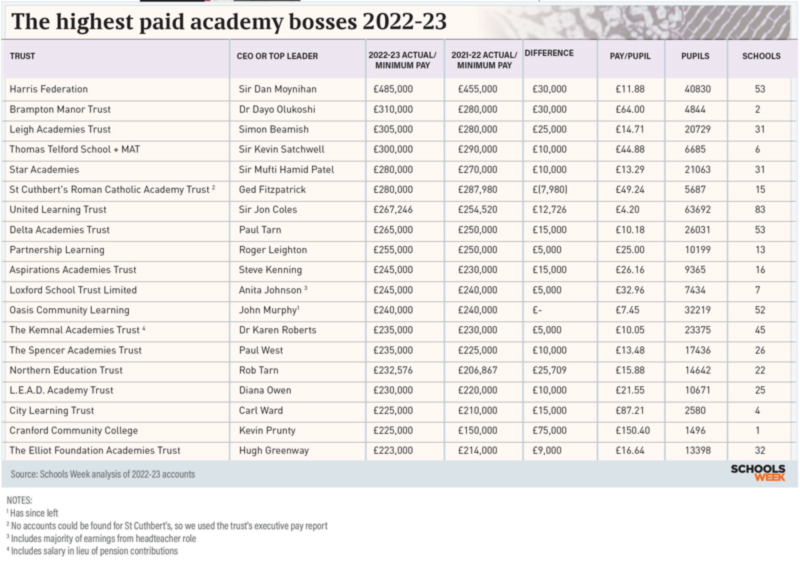Click the £87.21 pay per pupil value
This screenshot has width=800, height=561.
pyautogui.click(x=630, y=411)
